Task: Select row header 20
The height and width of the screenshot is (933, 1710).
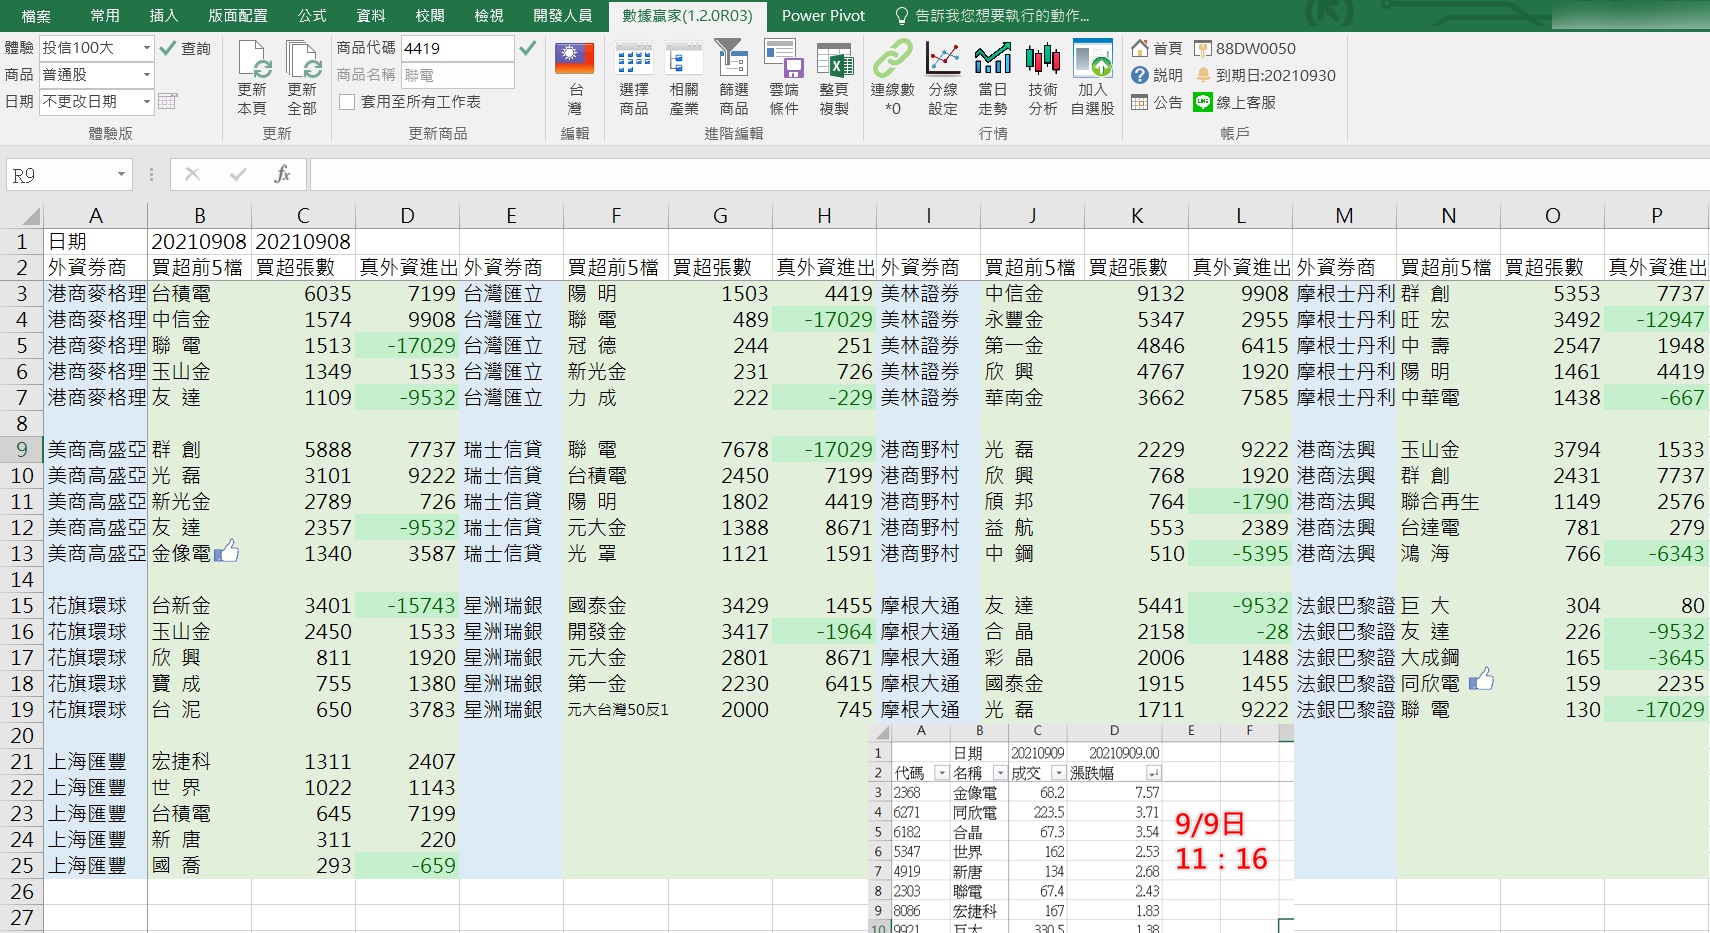Action: 21,735
